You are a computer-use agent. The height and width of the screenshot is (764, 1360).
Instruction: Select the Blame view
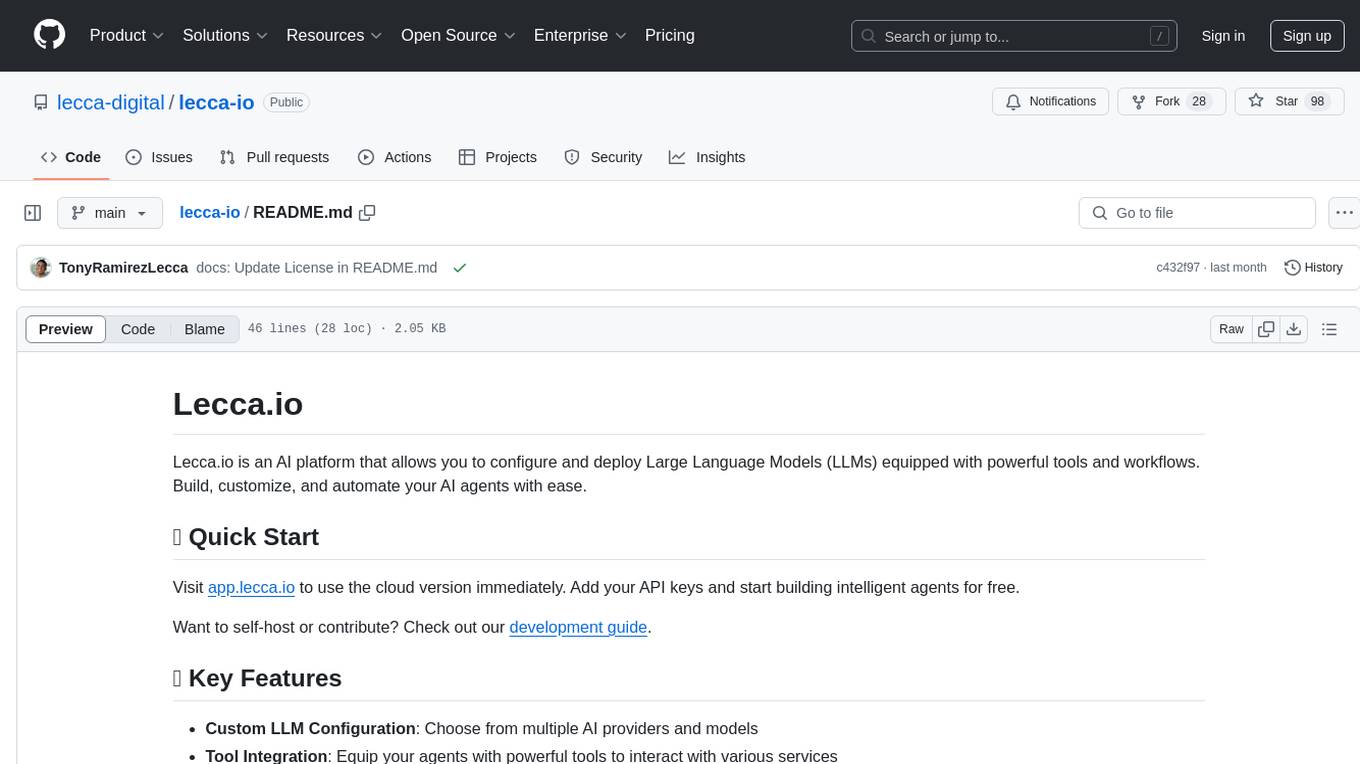[x=204, y=329]
